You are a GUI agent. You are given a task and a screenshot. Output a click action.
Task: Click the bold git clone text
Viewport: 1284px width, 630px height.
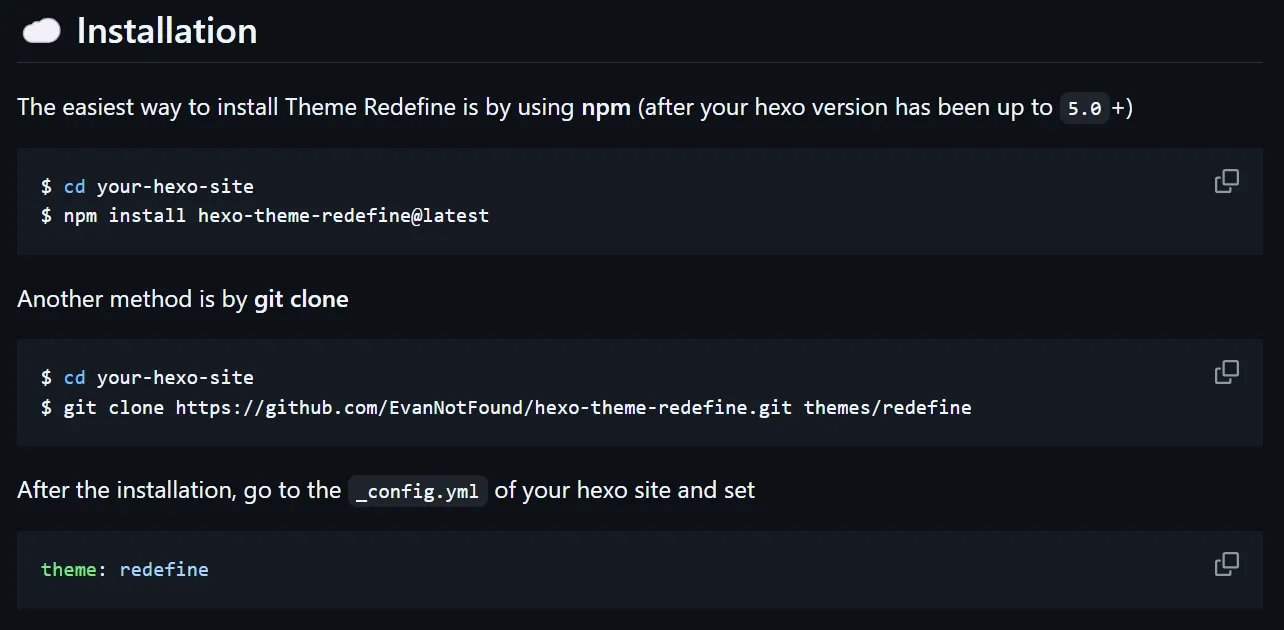pos(301,299)
